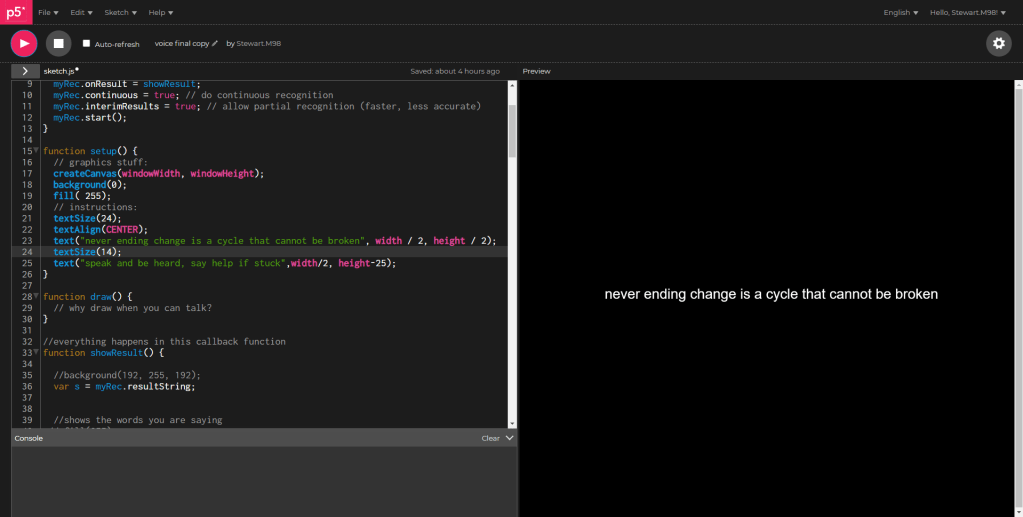Expand the file sidebar with the chevron arrow

tap(25, 71)
